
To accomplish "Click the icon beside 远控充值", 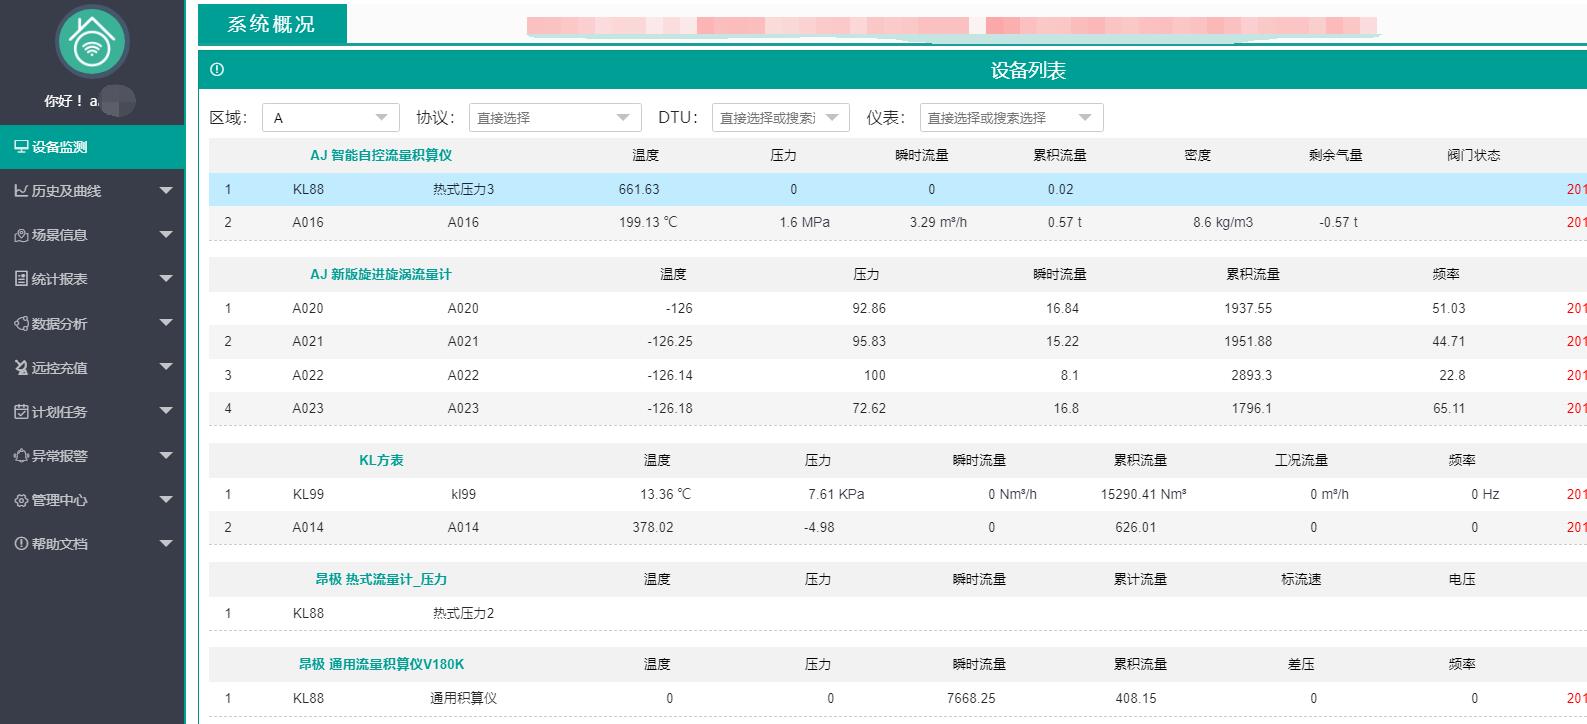I will point(20,368).
